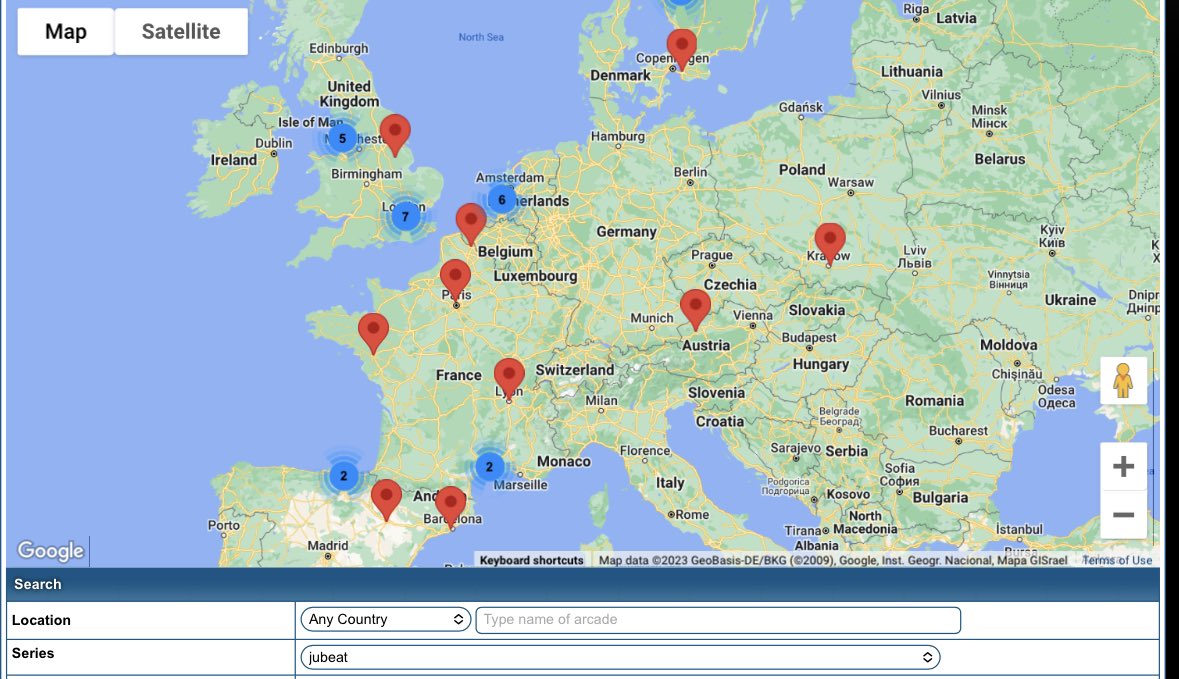Viewport: 1179px width, 679px height.
Task: Expand the cluster of 6 near Amsterdam
Action: click(502, 200)
